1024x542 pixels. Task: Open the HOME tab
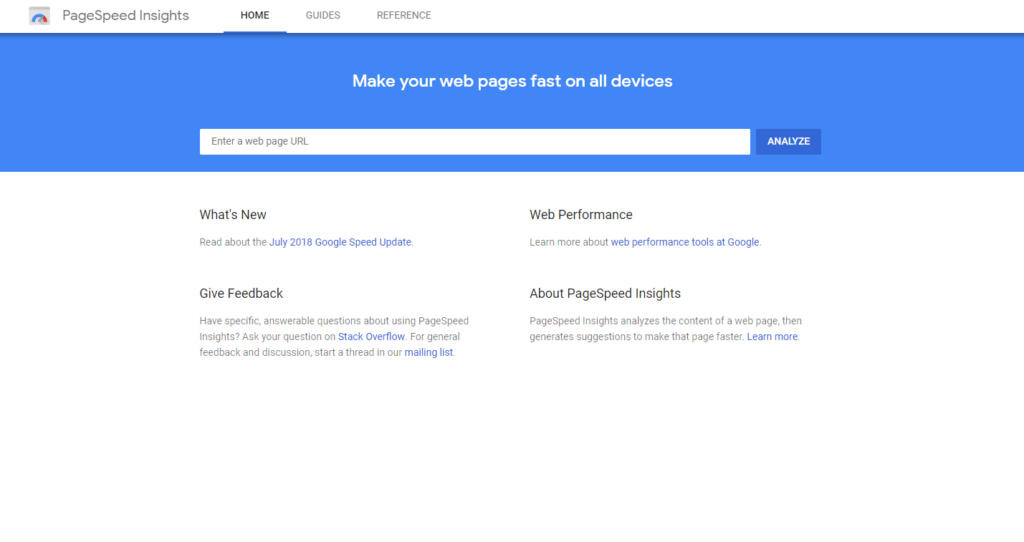pyautogui.click(x=255, y=16)
